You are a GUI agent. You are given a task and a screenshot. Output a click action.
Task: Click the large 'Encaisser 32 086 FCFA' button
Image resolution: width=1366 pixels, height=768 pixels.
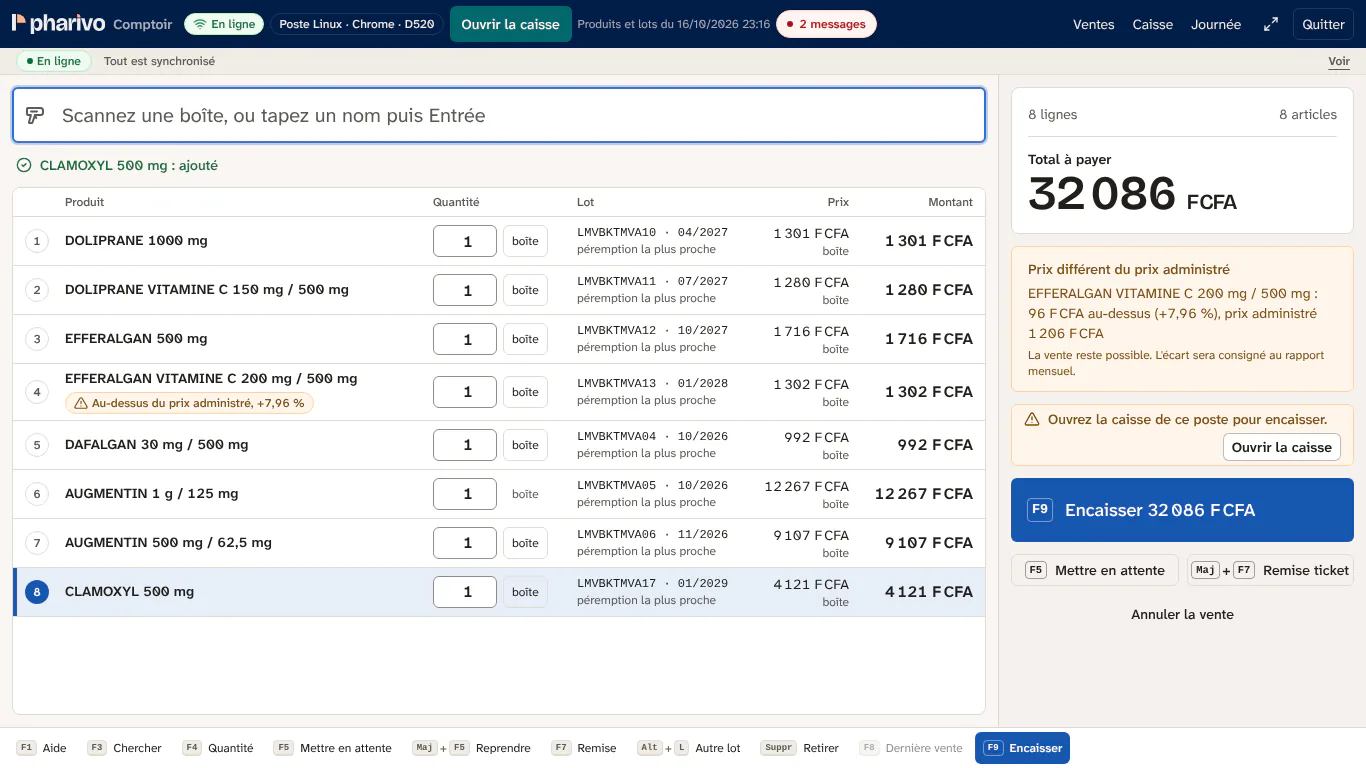(x=1182, y=510)
